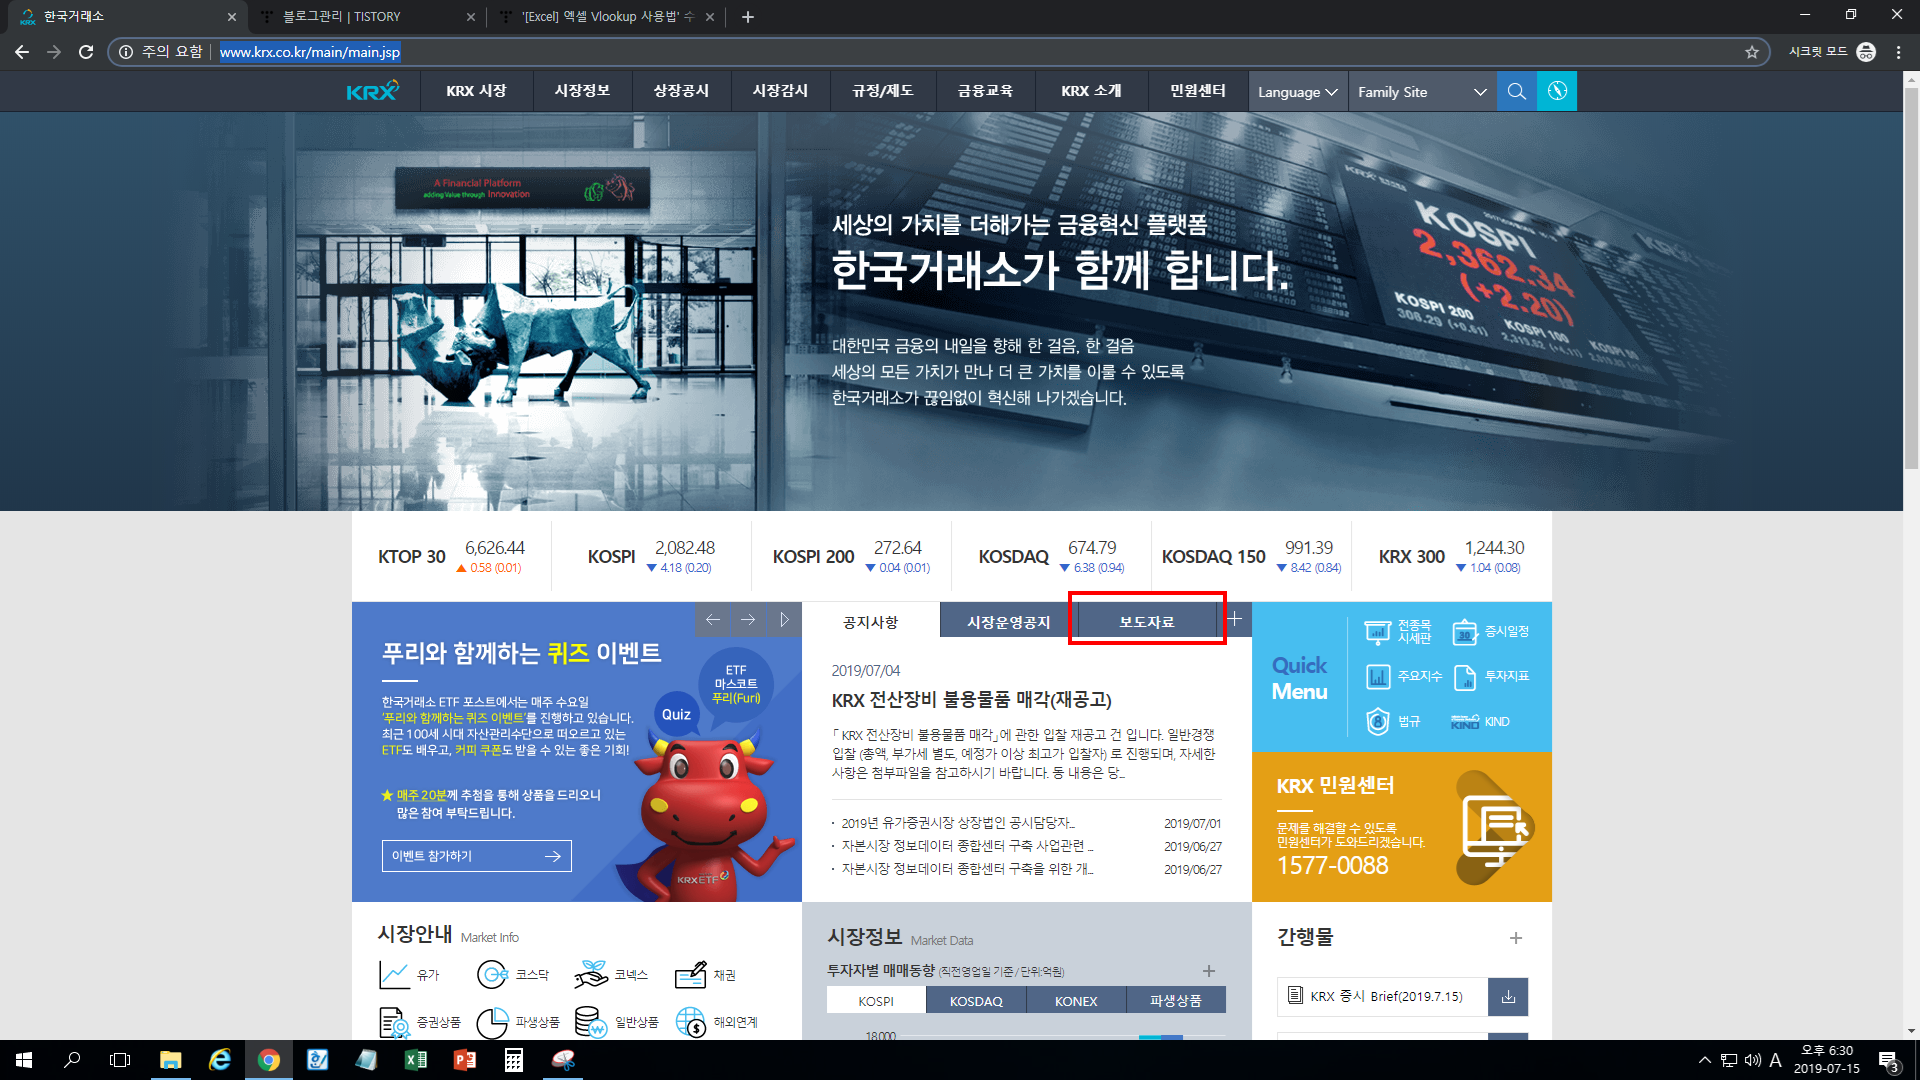Click the 이벤트 참가하기 button

tap(476, 856)
